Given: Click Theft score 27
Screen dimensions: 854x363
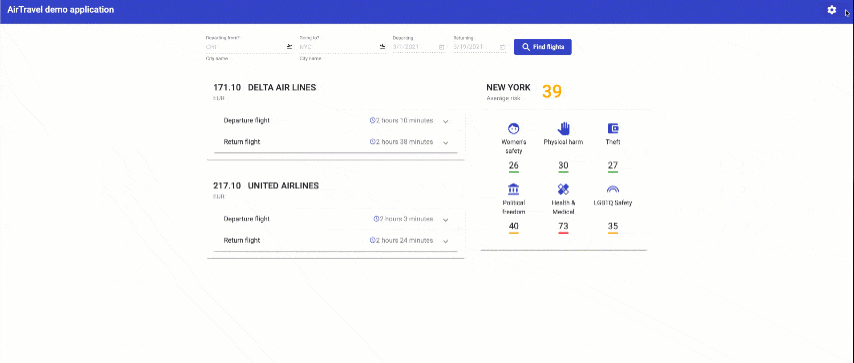Looking at the screenshot, I should pos(613,166).
